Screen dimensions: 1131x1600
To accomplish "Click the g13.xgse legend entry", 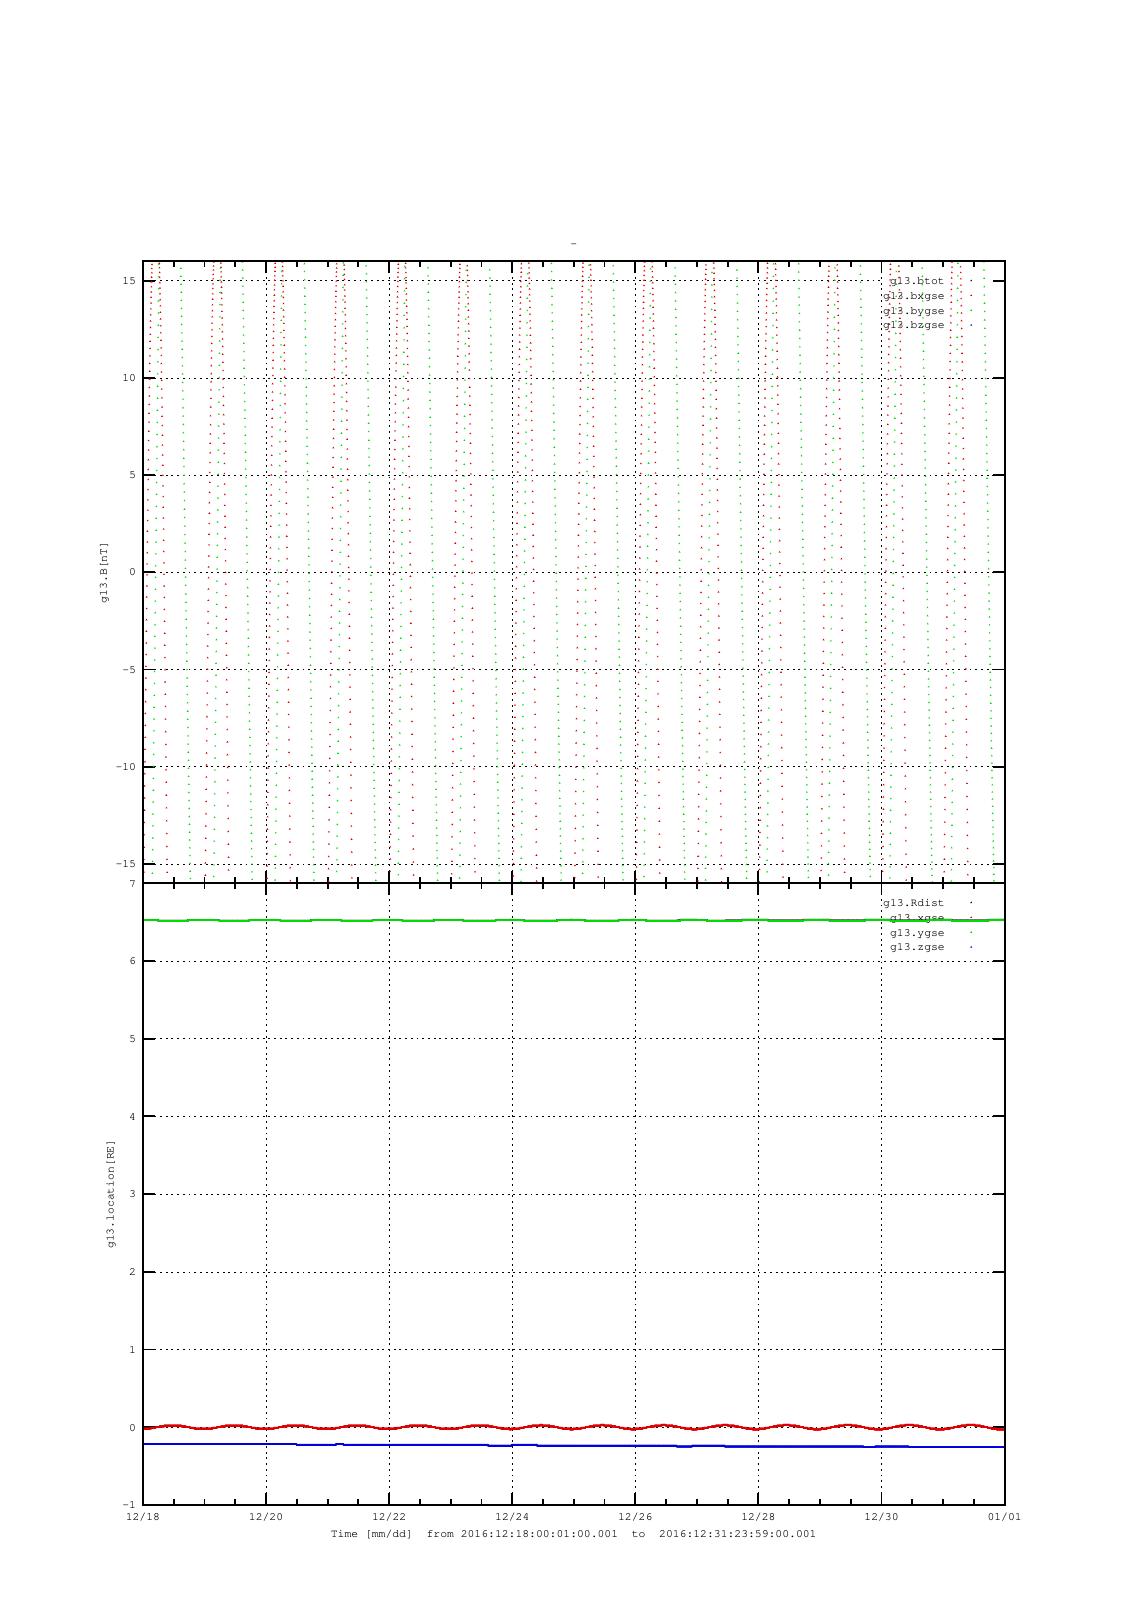I will [917, 918].
